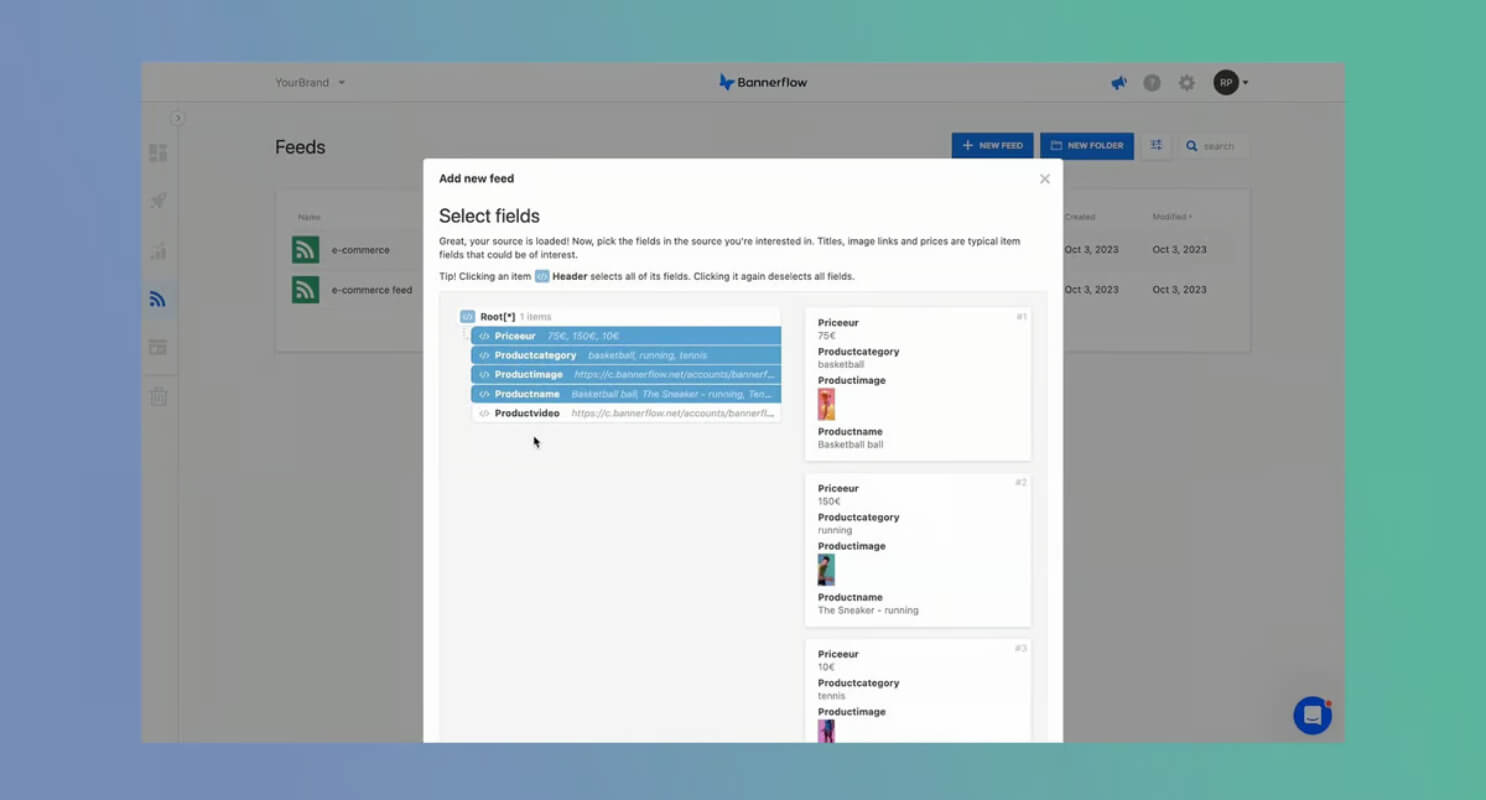Click the New Feed button
The image size is (1486, 800).
coord(992,146)
